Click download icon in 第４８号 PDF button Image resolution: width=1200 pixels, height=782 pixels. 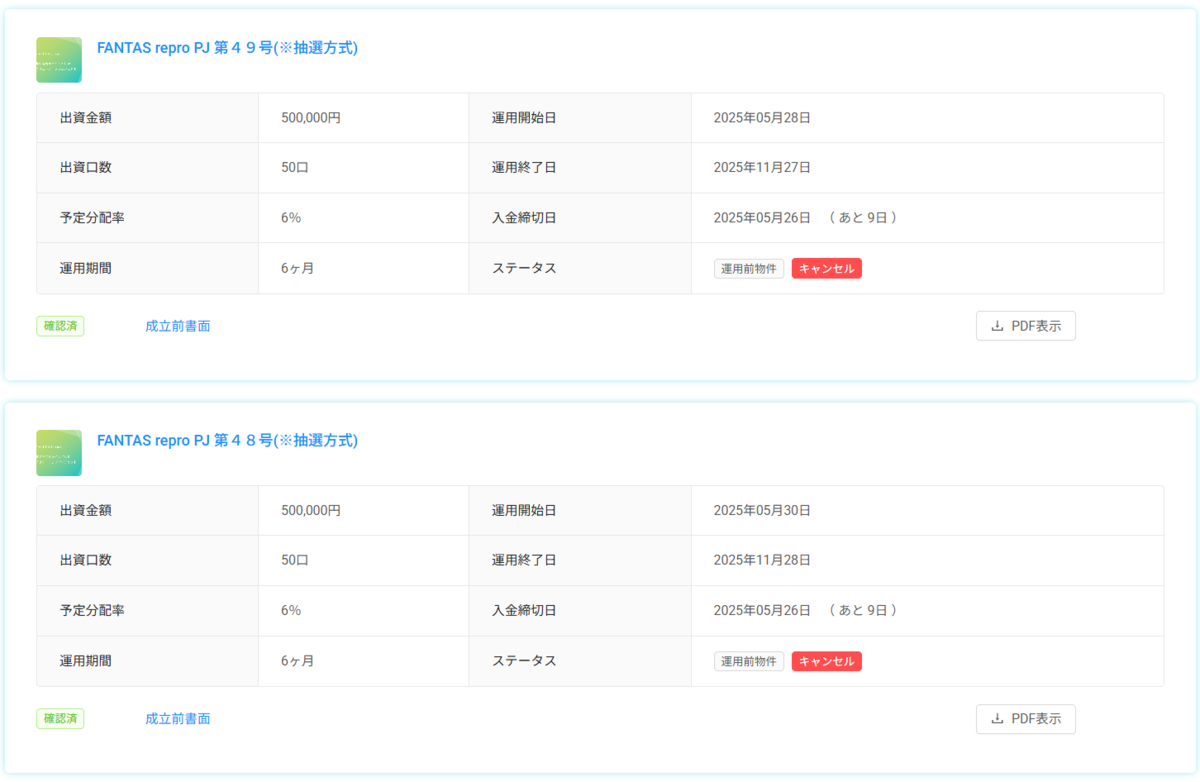pyautogui.click(x=997, y=719)
